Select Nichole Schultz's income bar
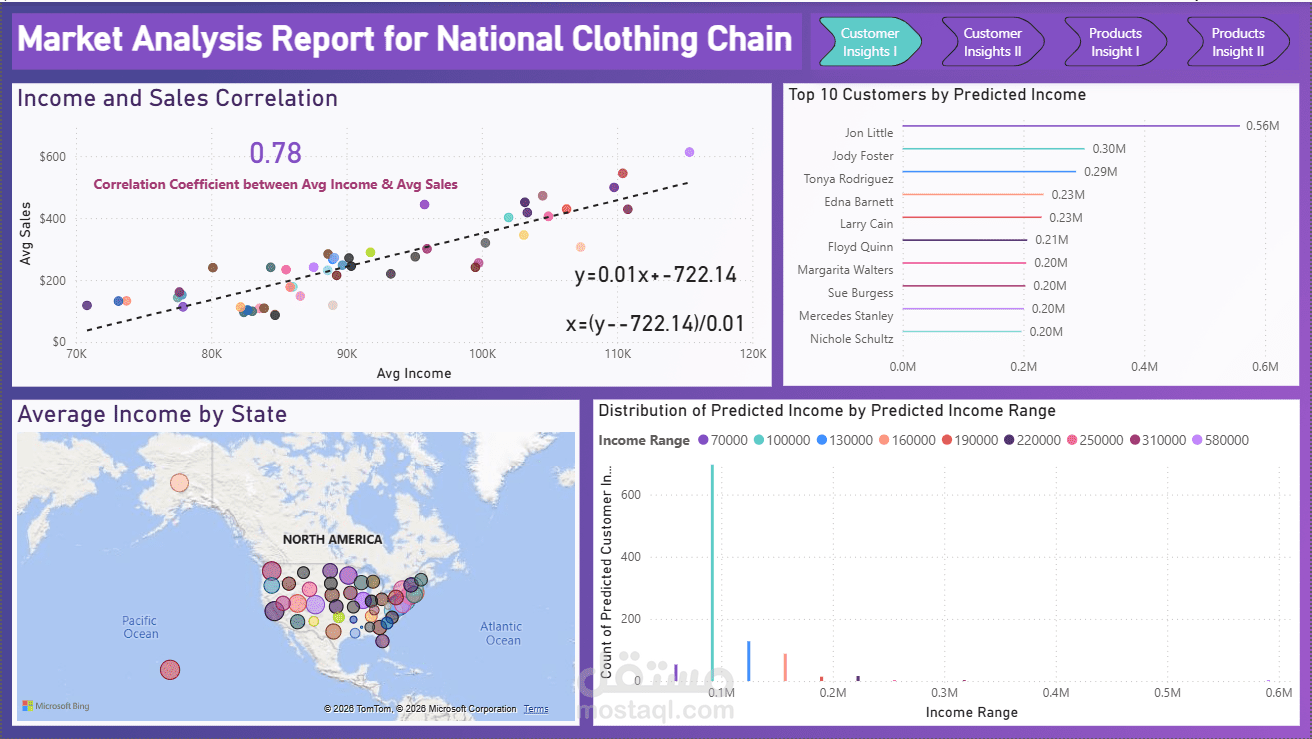The width and height of the screenshot is (1312, 739). click(x=962, y=332)
